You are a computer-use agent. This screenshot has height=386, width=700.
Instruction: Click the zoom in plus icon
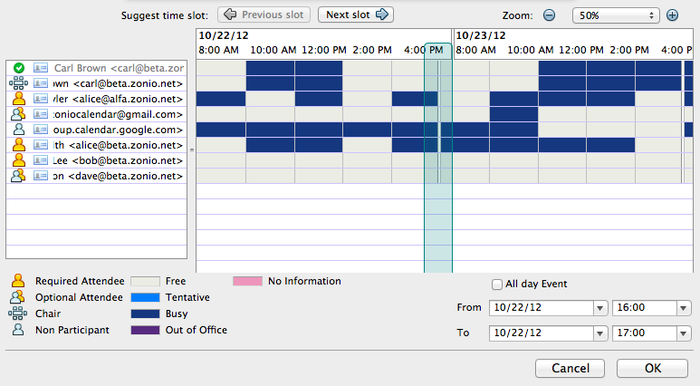click(672, 15)
